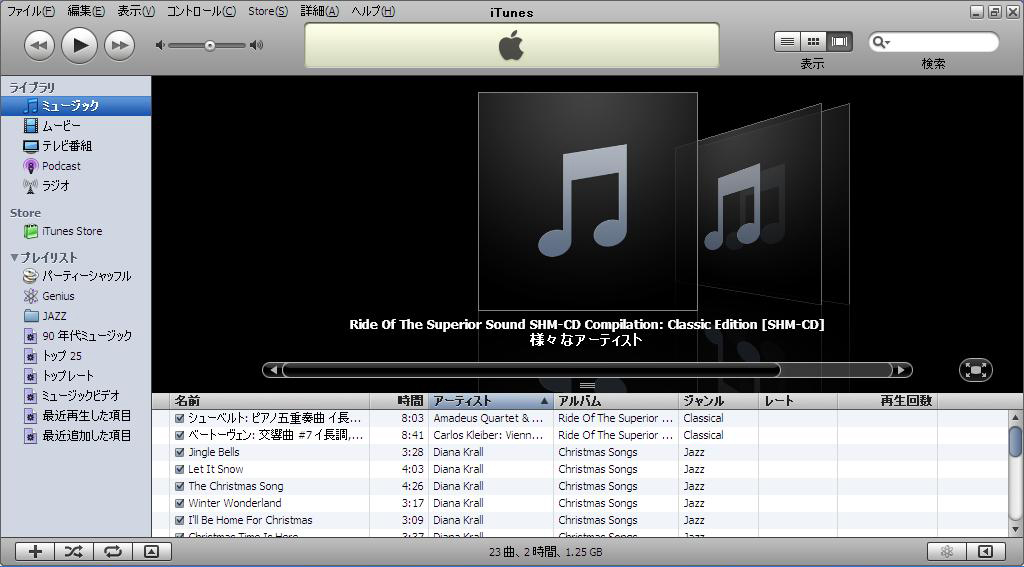This screenshot has height=567, width=1024.
Task: Sort by 名前 column header
Action: (270, 400)
